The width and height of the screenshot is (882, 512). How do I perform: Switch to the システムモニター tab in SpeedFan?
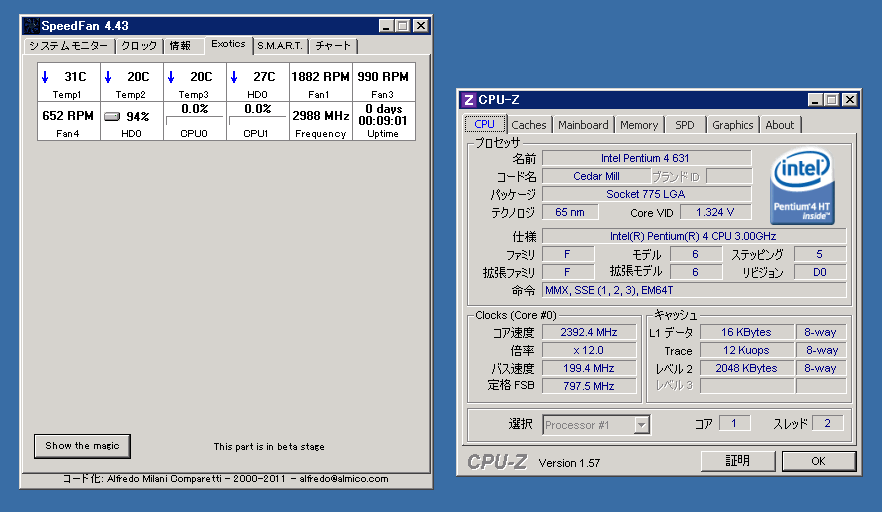[x=69, y=46]
